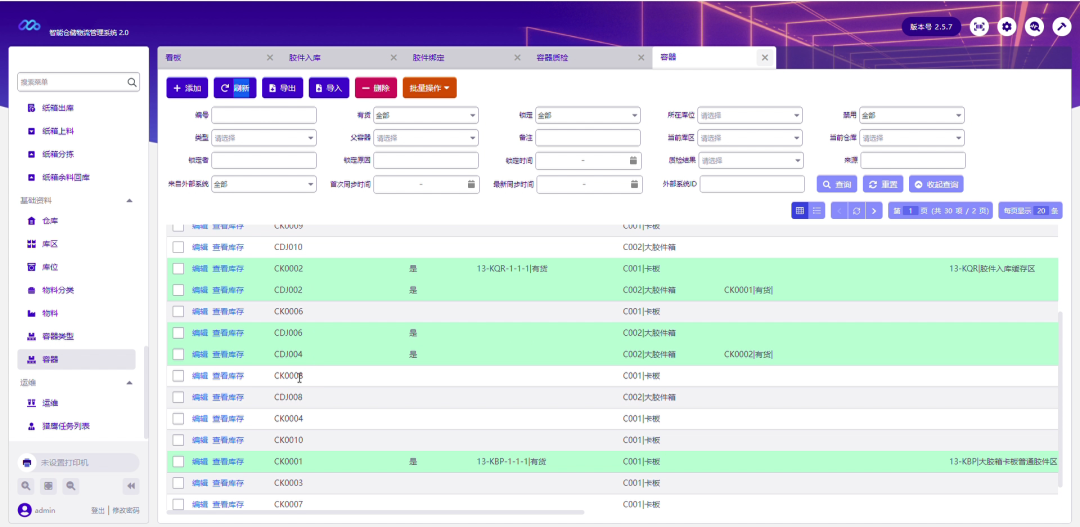Open the 锁定 dropdown filter

tap(588, 115)
